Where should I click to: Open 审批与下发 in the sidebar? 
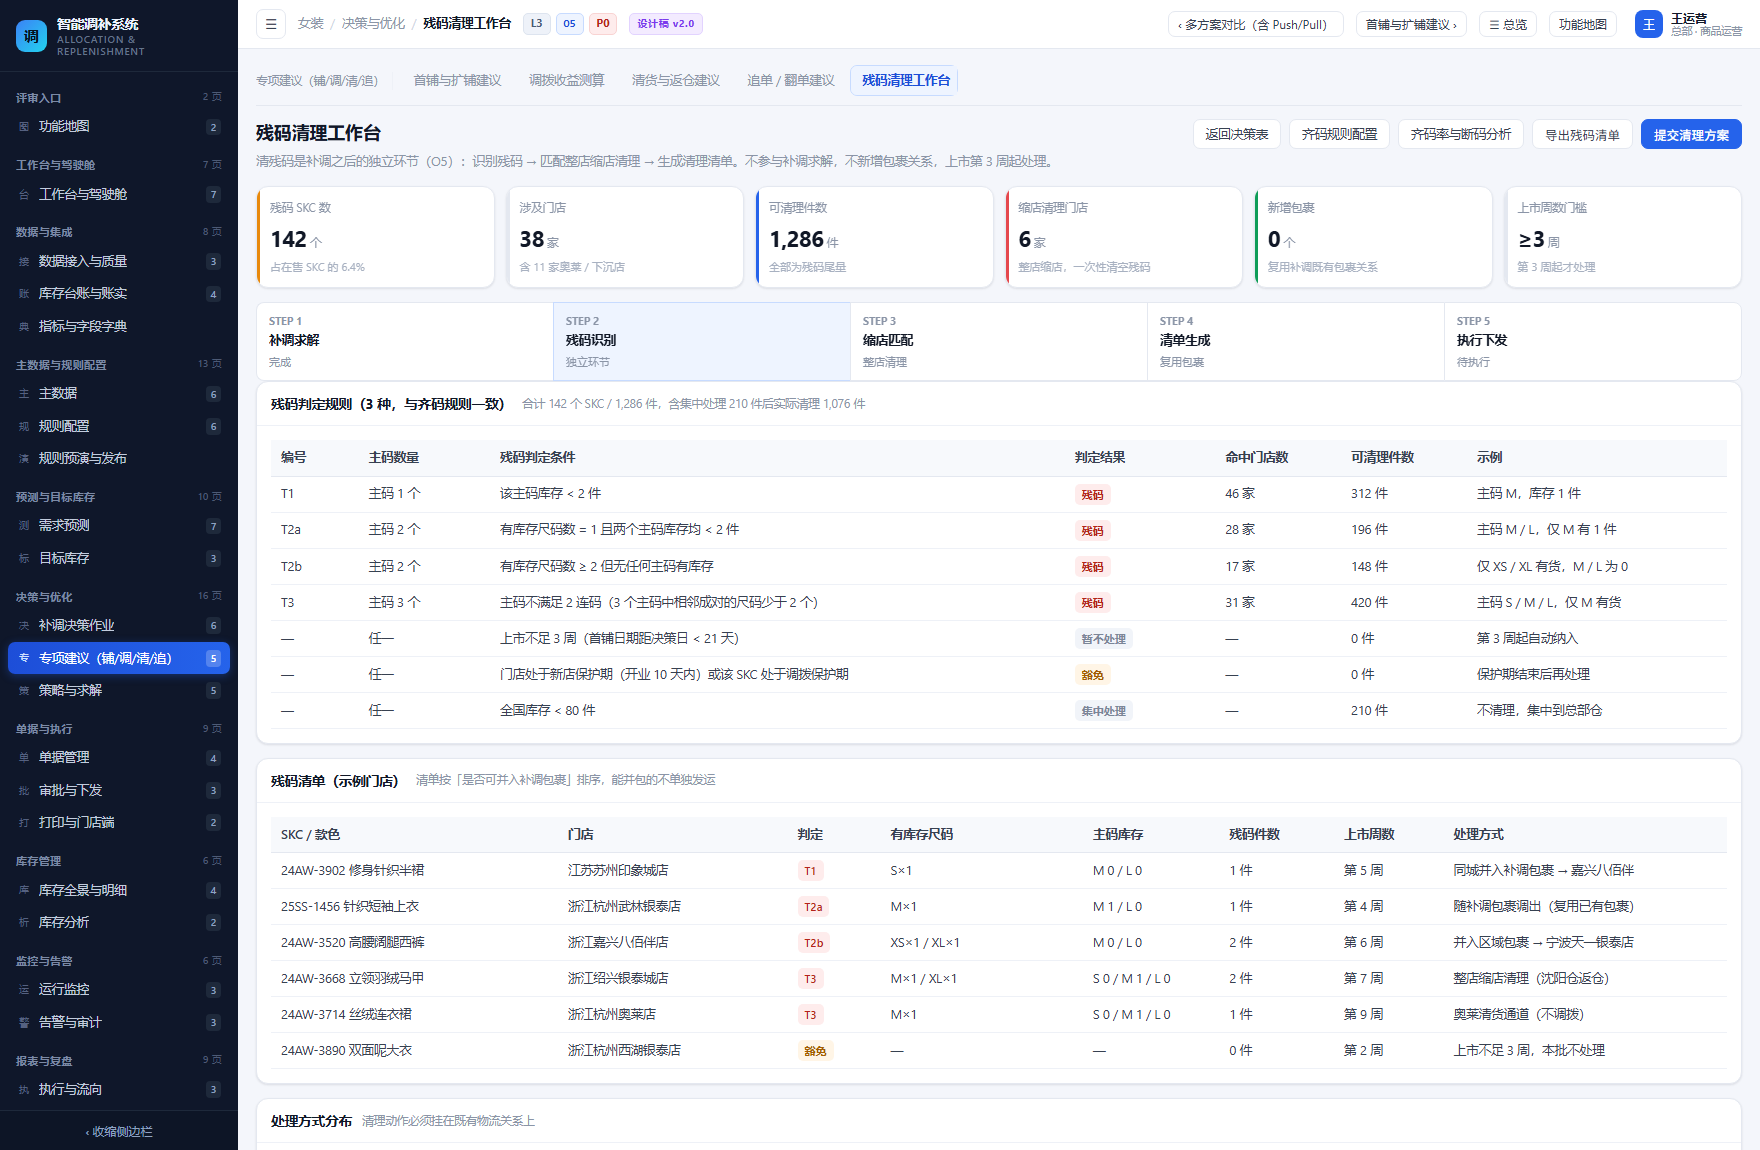pyautogui.click(x=119, y=791)
